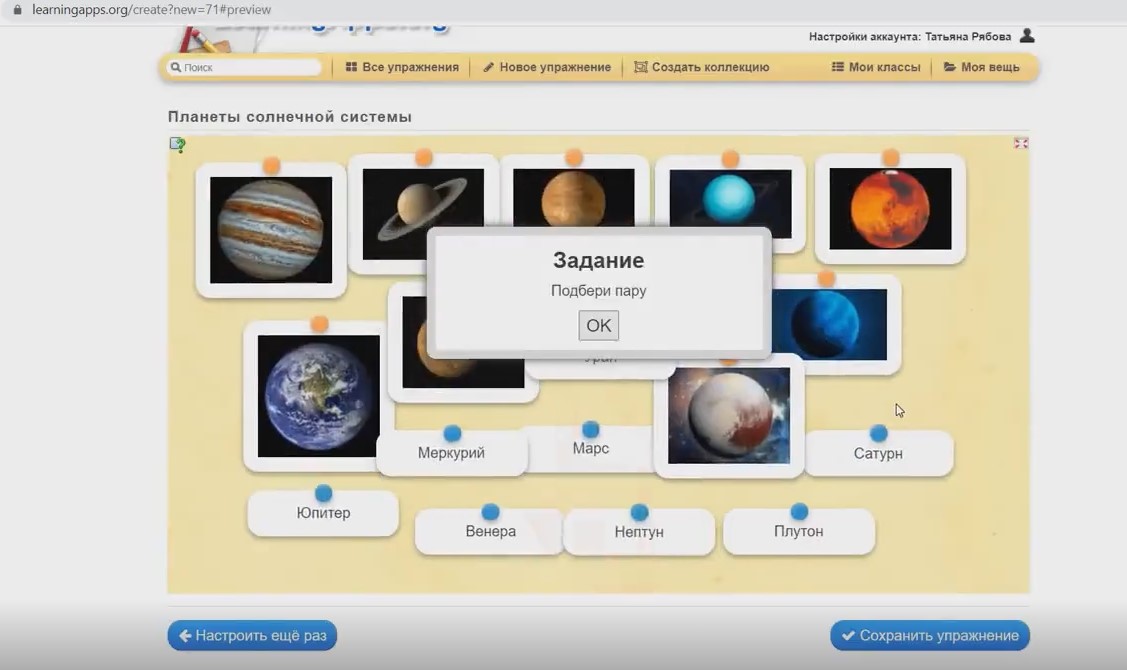
Task: Select Создать коллекцию in the navigation bar
Action: point(702,67)
